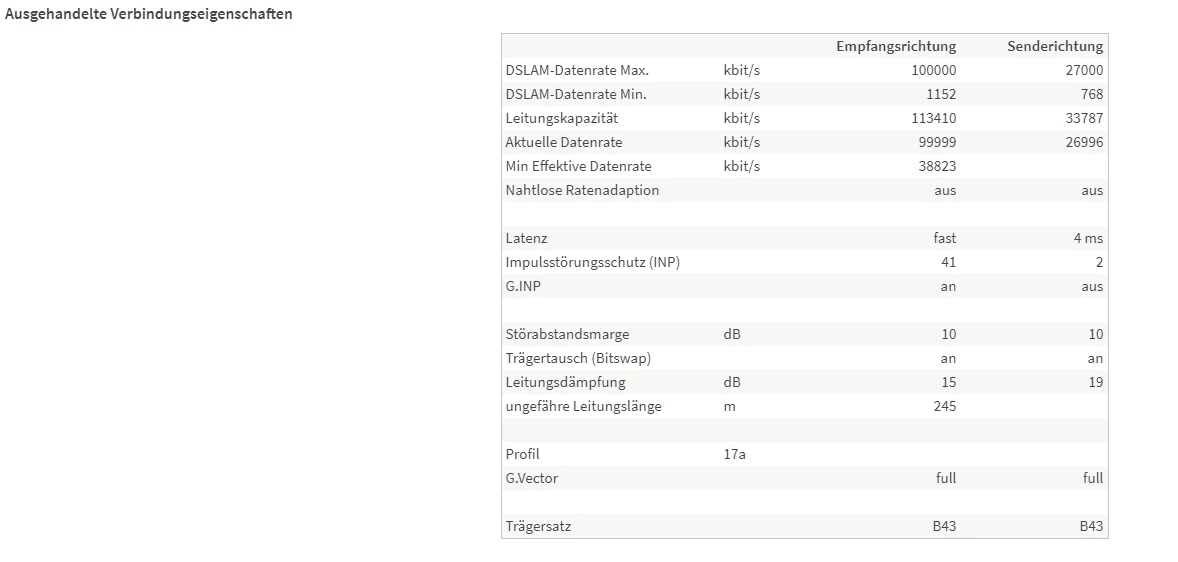Click the Ausgehandelte Verbindungseigenschaften heading
This screenshot has height=562, width=1178.
[149, 15]
